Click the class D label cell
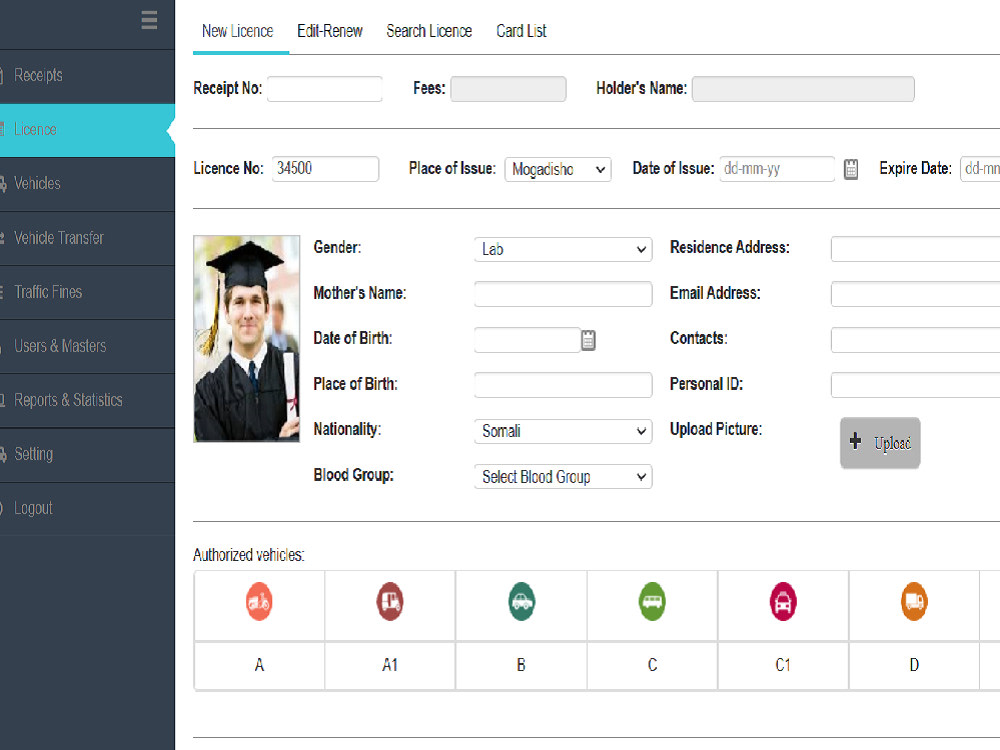Viewport: 1000px width, 750px height. pyautogui.click(x=914, y=665)
